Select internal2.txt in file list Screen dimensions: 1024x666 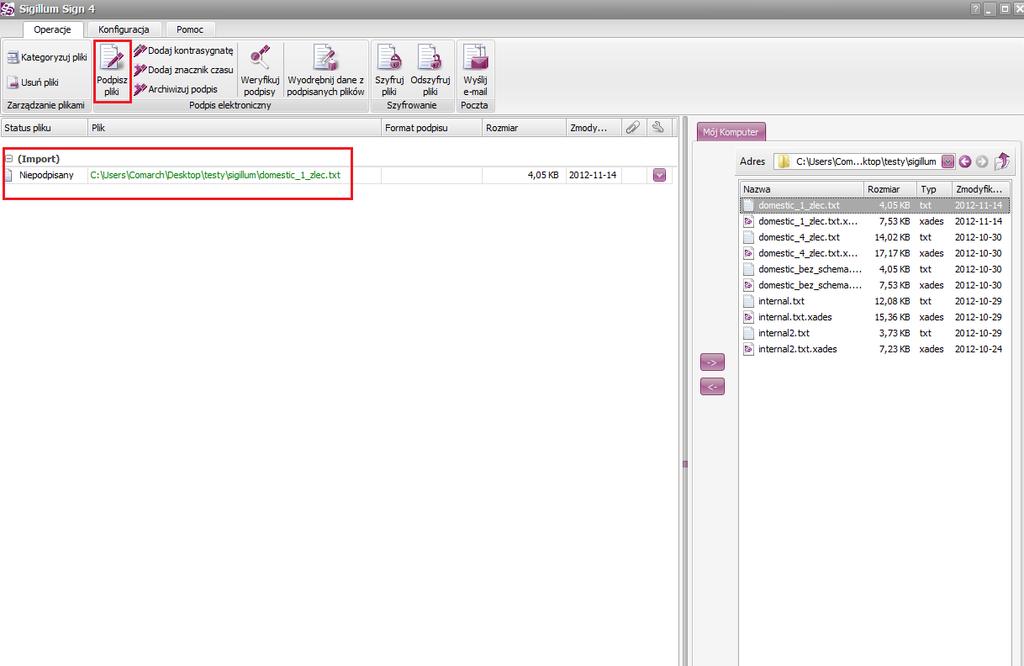pos(875,333)
